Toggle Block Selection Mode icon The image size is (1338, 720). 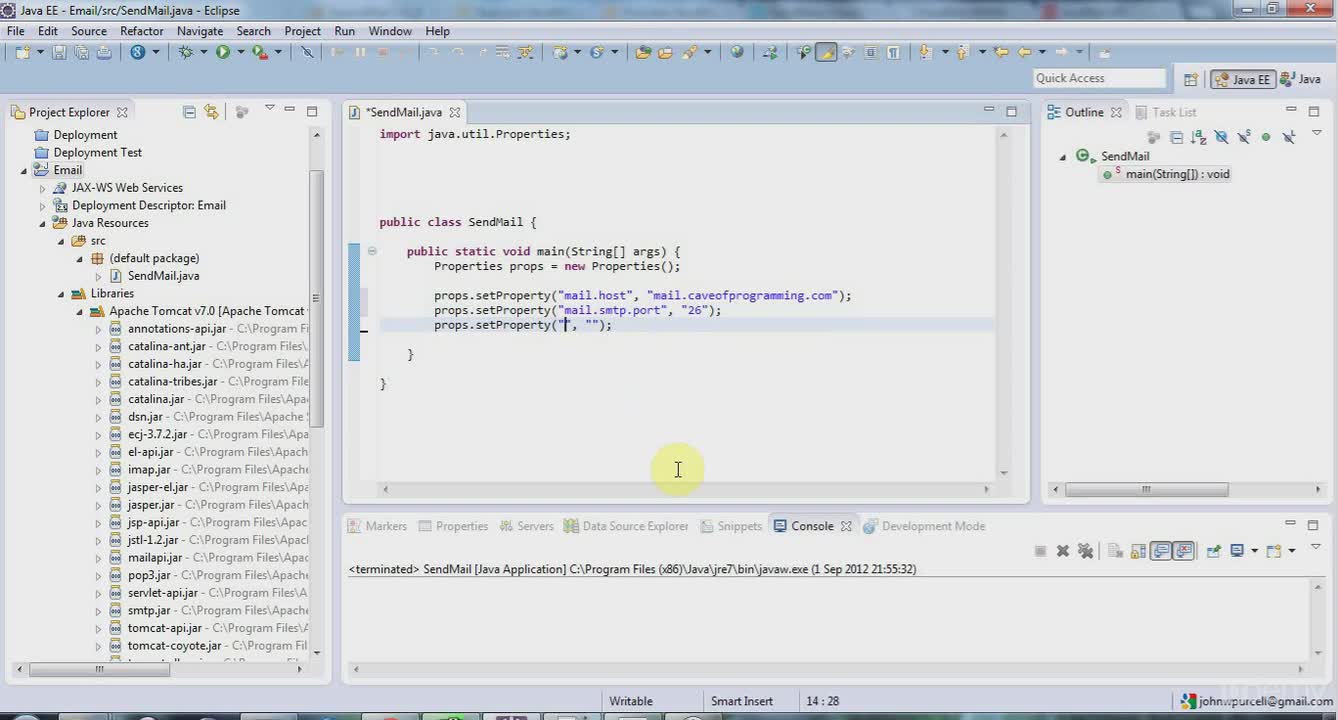pos(871,52)
